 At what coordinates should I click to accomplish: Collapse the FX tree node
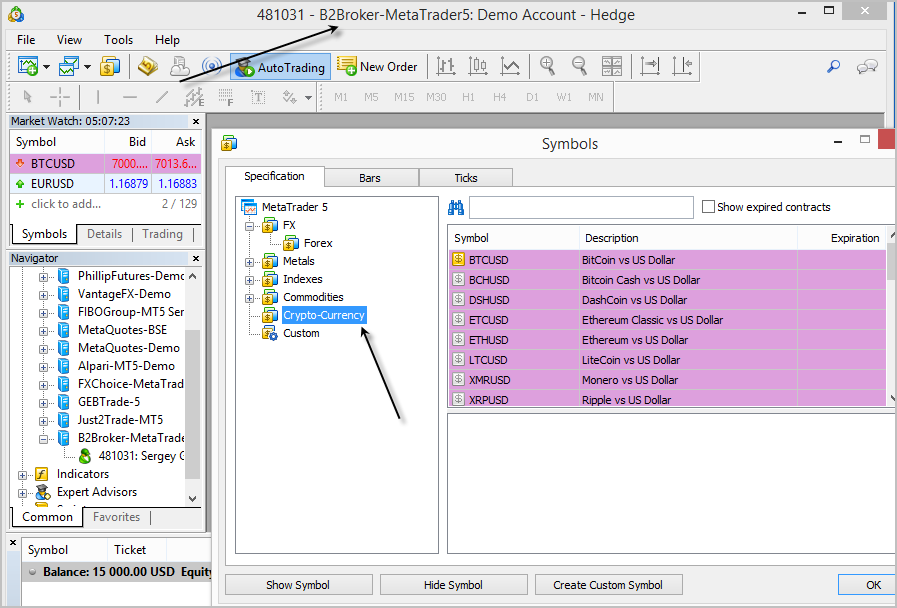pos(249,226)
